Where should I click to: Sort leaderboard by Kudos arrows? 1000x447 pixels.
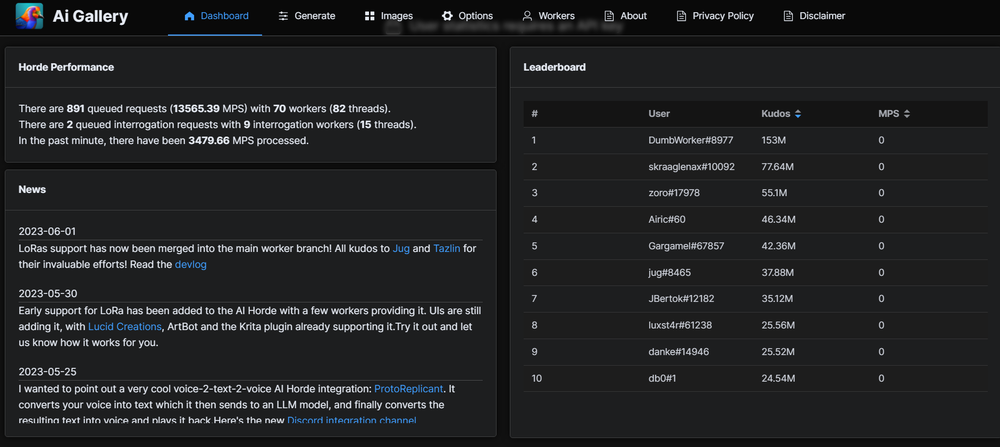[x=798, y=114]
